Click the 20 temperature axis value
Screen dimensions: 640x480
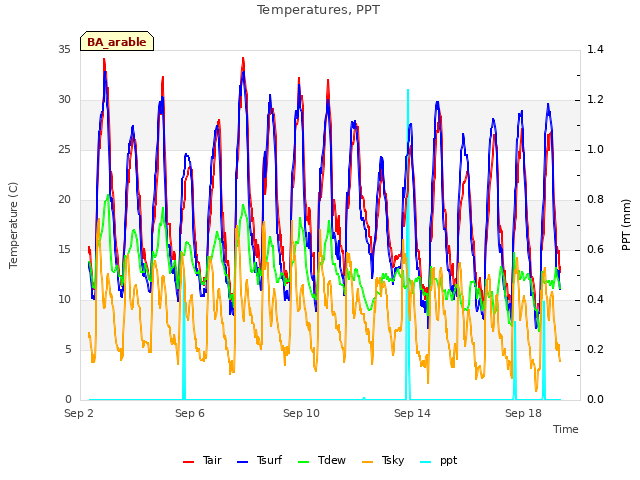point(64,200)
